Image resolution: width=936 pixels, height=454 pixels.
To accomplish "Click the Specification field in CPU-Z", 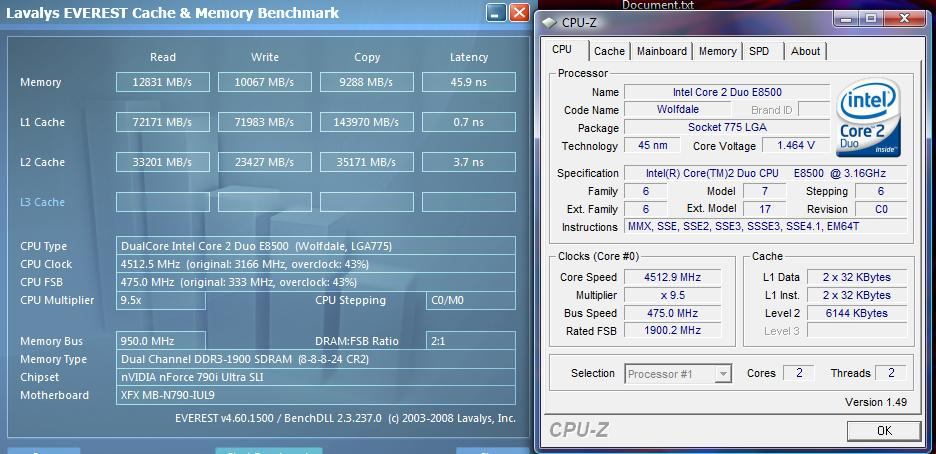I will 766,174.
